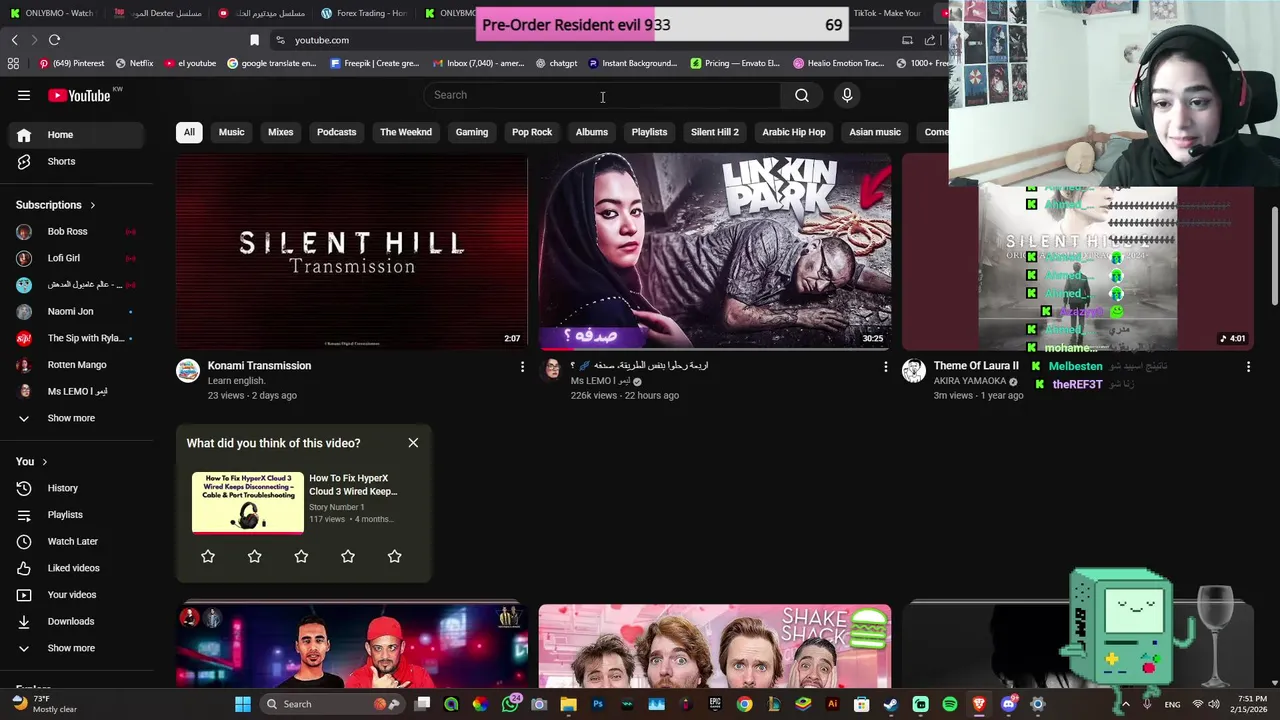Open options for Konami Transmission video
This screenshot has width=1280, height=720.
click(522, 367)
